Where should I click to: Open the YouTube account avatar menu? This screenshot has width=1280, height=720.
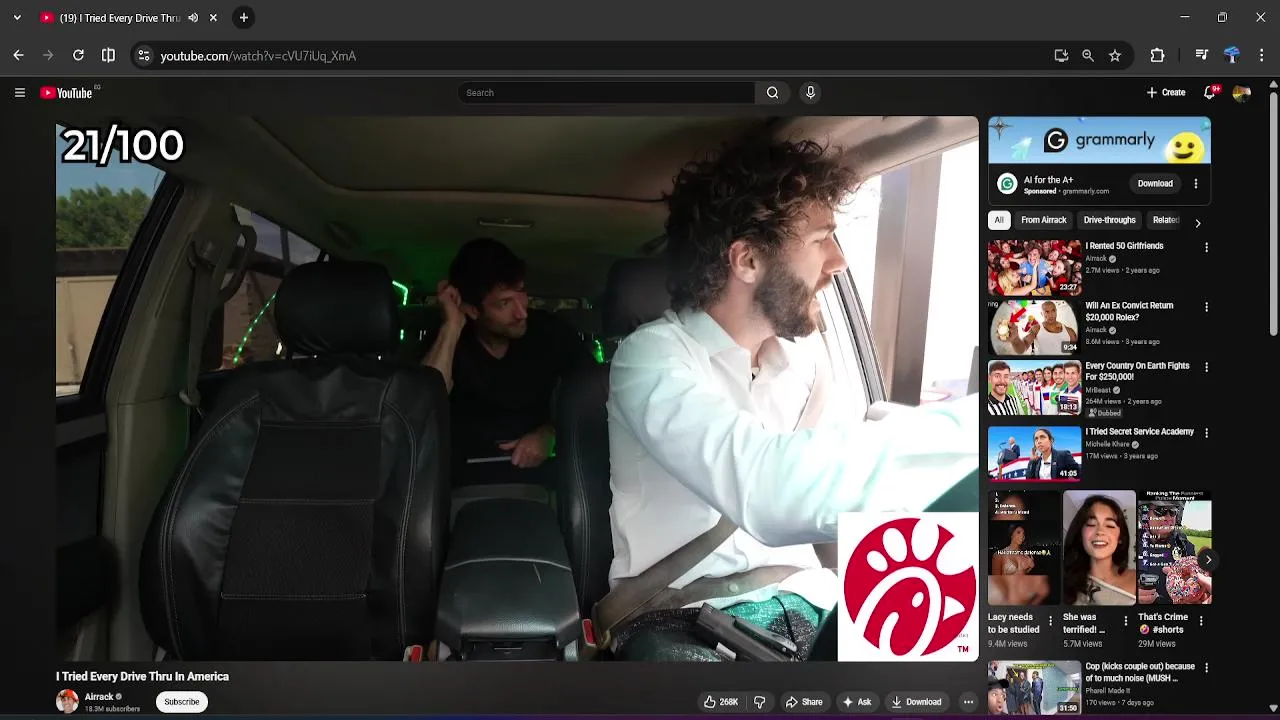tap(1242, 93)
